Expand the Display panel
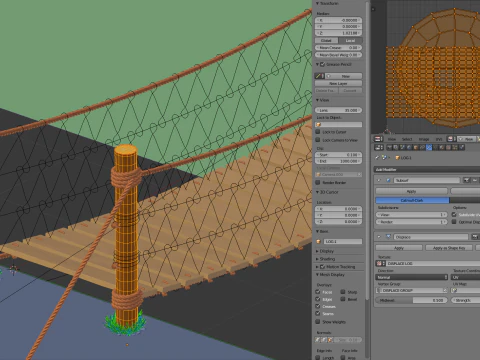Screen dimensions: 480x360 point(317,251)
